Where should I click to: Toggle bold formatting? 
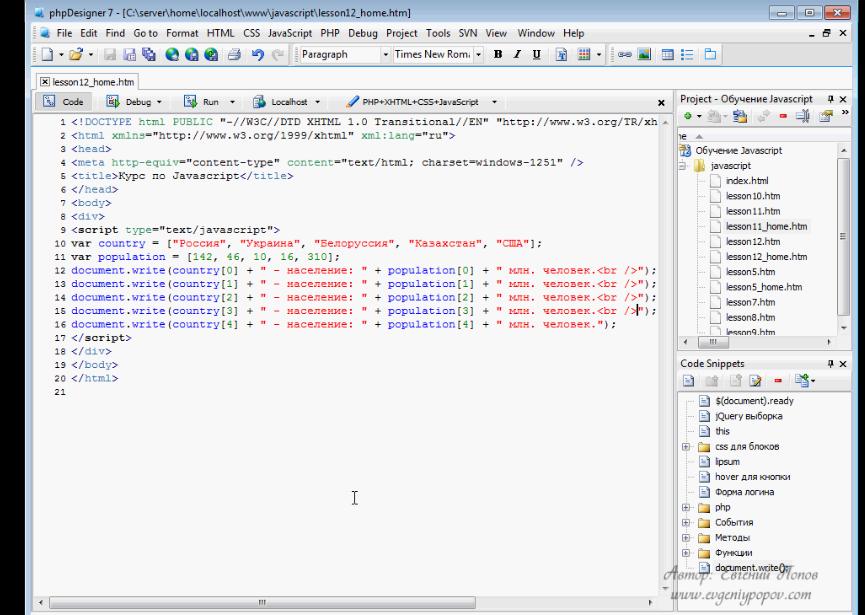coord(498,54)
